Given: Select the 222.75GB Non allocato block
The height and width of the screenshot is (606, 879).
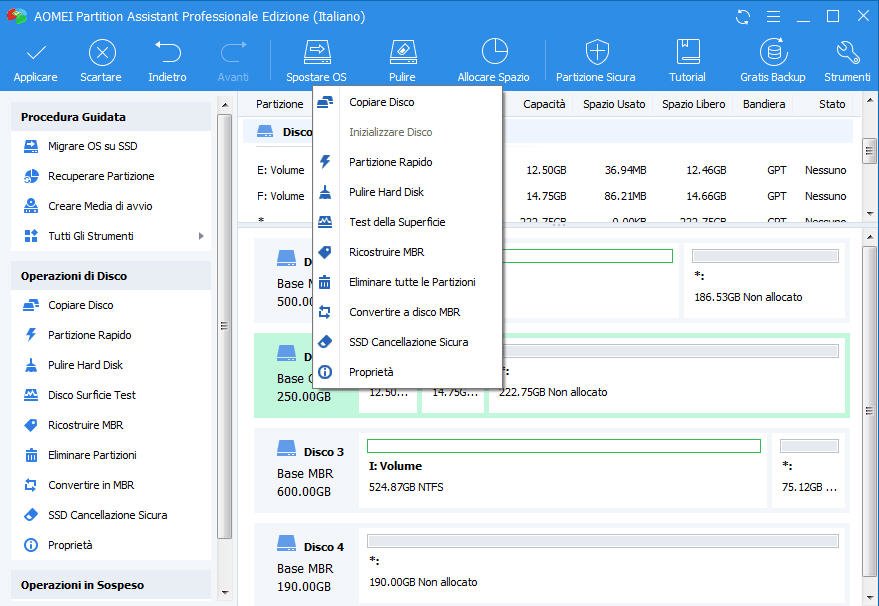Looking at the screenshot, I should [x=667, y=376].
